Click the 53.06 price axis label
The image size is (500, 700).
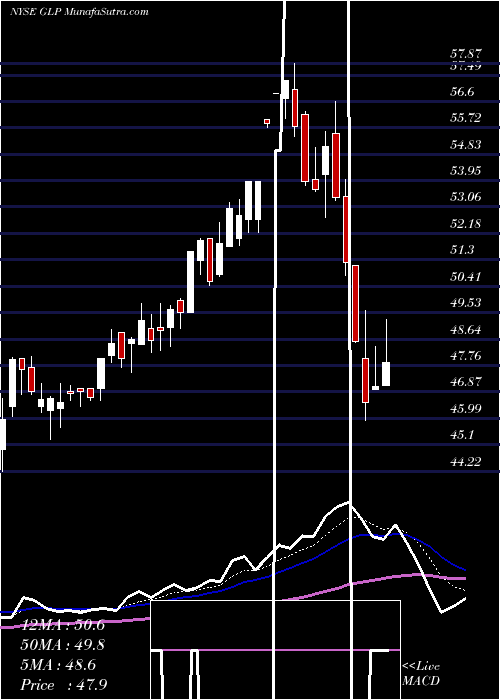tap(466, 197)
